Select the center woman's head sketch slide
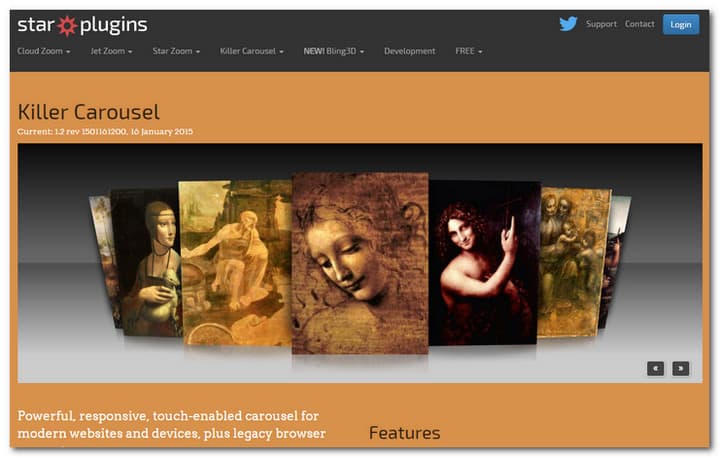This screenshot has width=720, height=458. pyautogui.click(x=360, y=263)
